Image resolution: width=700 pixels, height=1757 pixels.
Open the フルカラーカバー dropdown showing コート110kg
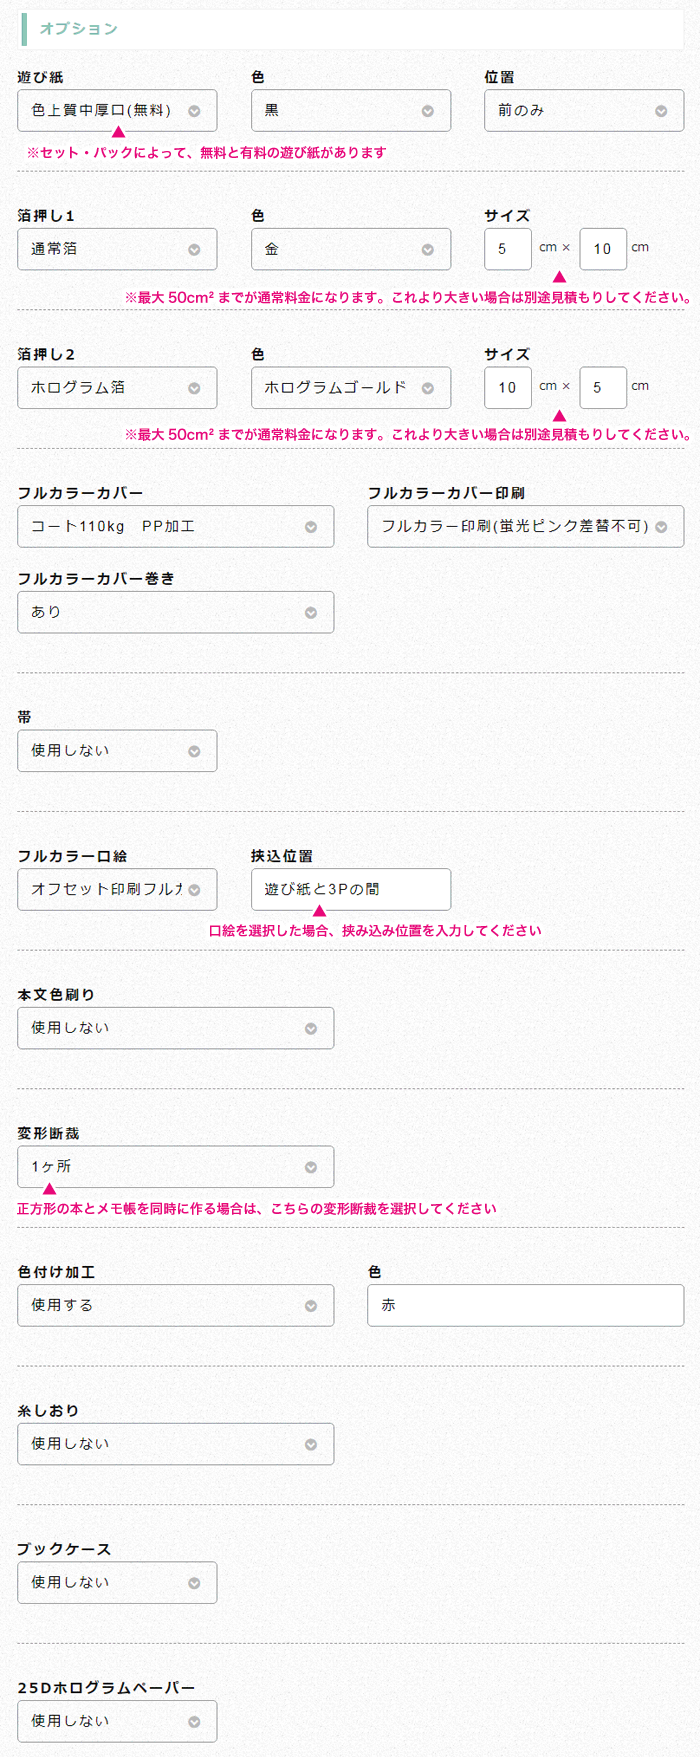pos(176,527)
